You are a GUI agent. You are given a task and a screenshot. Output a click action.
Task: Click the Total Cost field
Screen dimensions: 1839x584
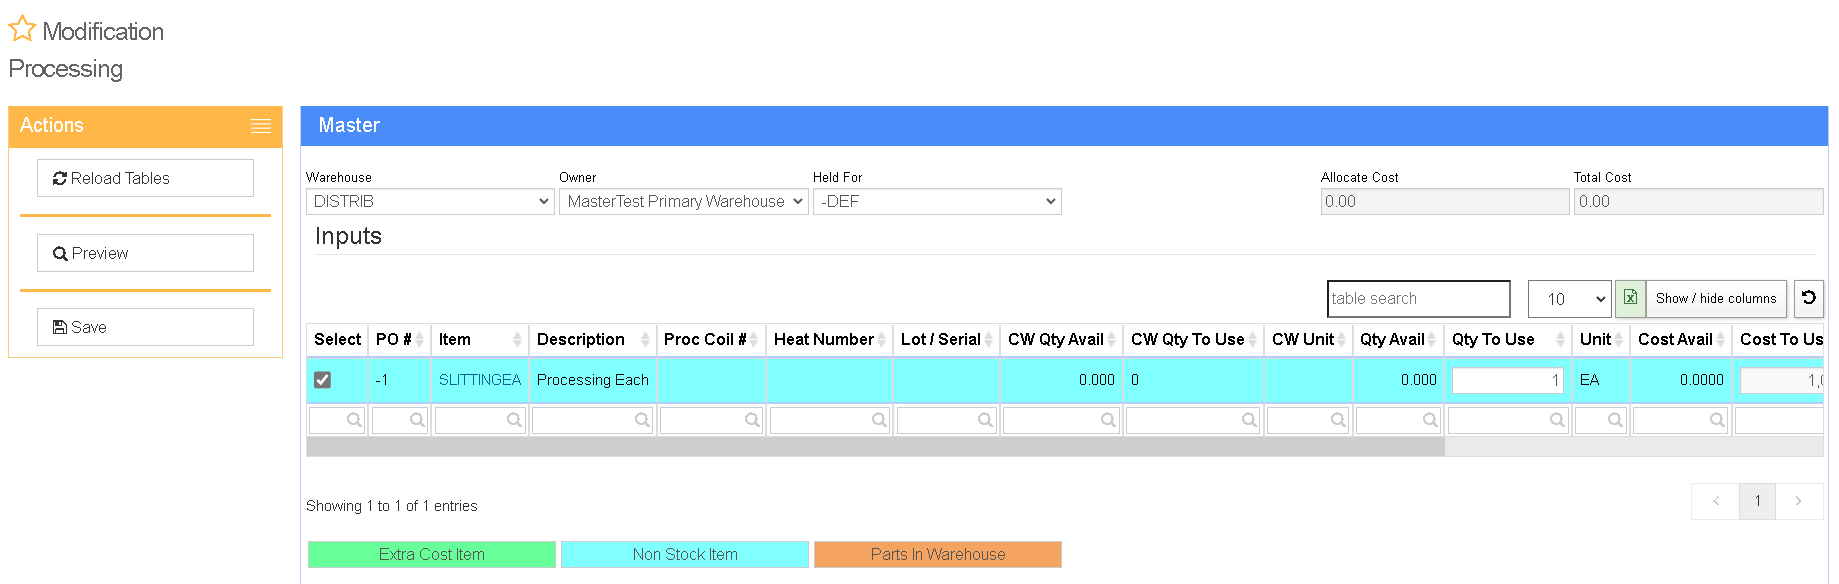pyautogui.click(x=1698, y=201)
